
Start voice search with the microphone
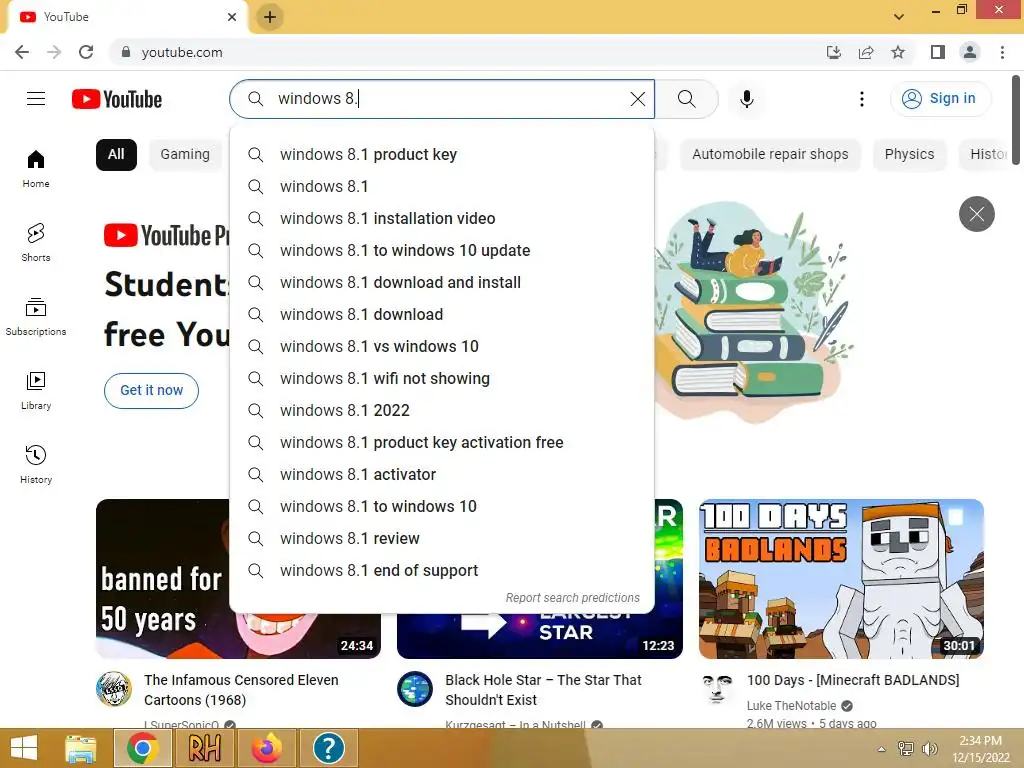[746, 99]
